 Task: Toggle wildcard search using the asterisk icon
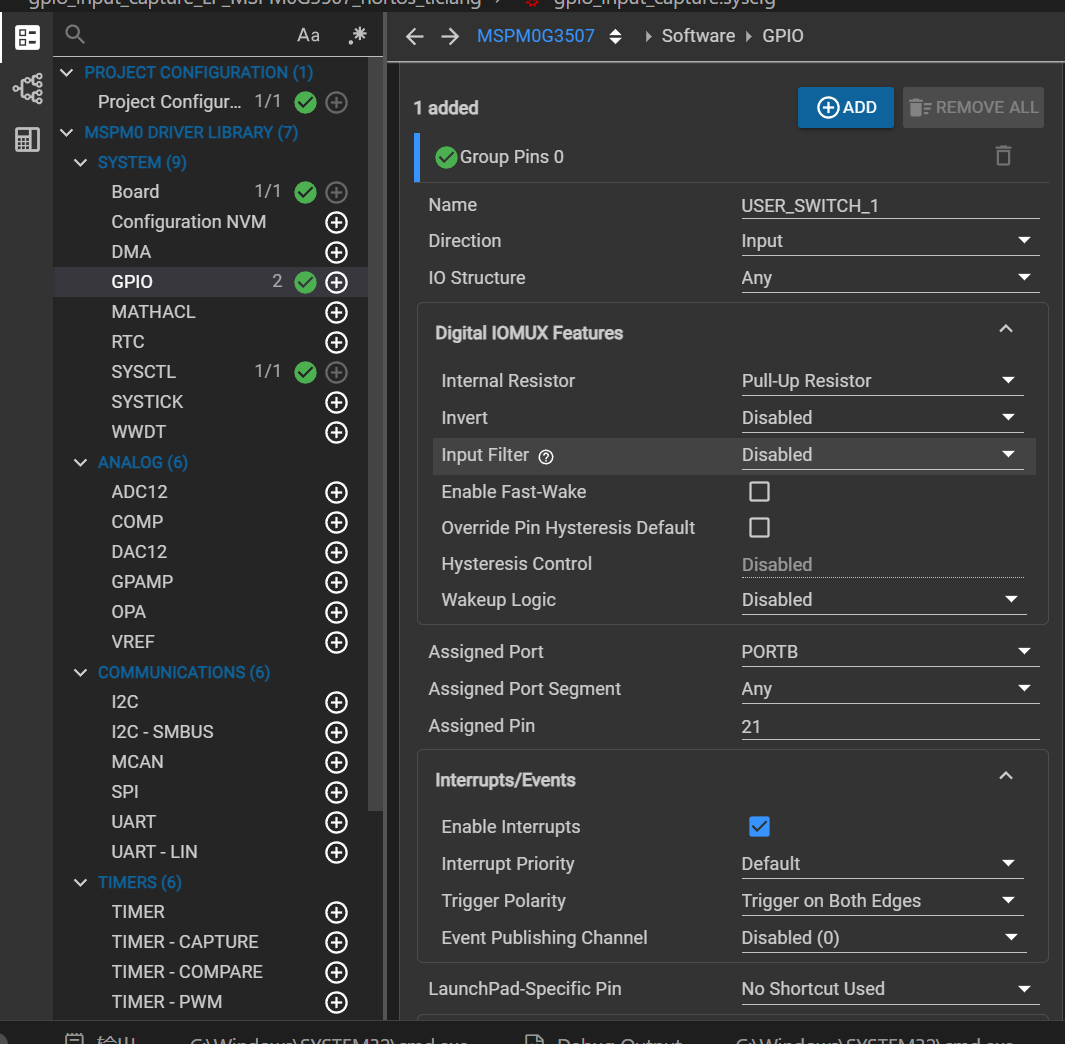pyautogui.click(x=357, y=34)
